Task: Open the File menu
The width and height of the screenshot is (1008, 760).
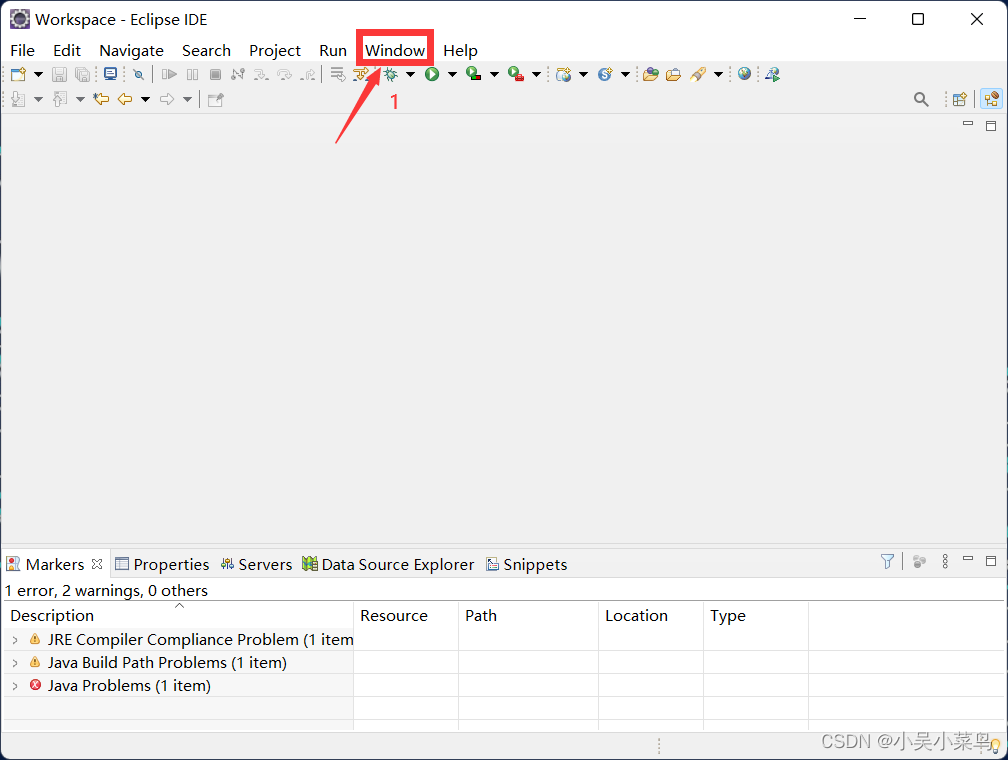Action: pos(22,50)
